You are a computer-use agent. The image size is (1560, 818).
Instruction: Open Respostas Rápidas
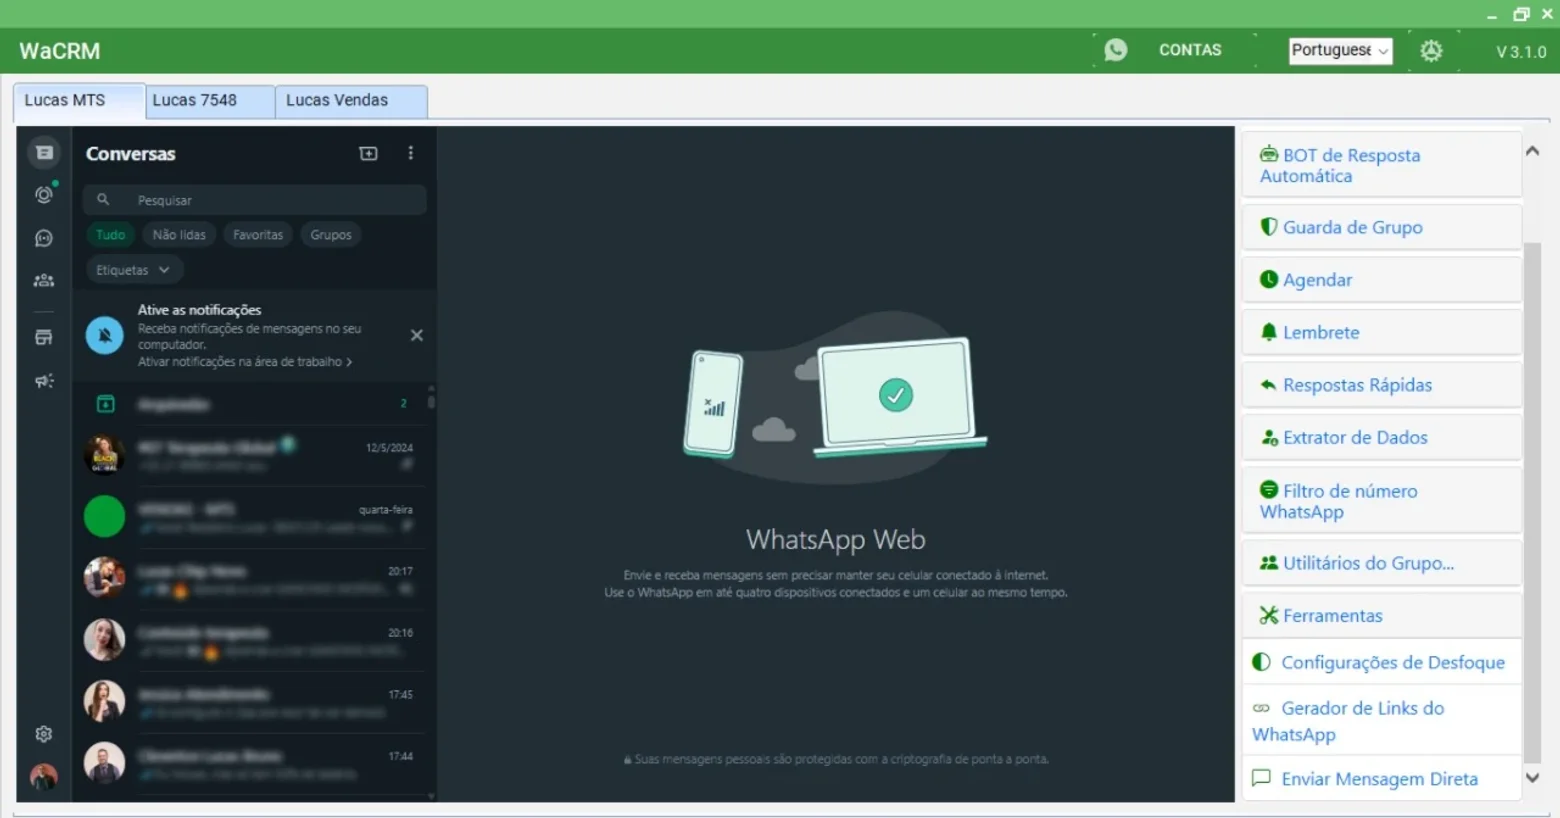[x=1382, y=385]
